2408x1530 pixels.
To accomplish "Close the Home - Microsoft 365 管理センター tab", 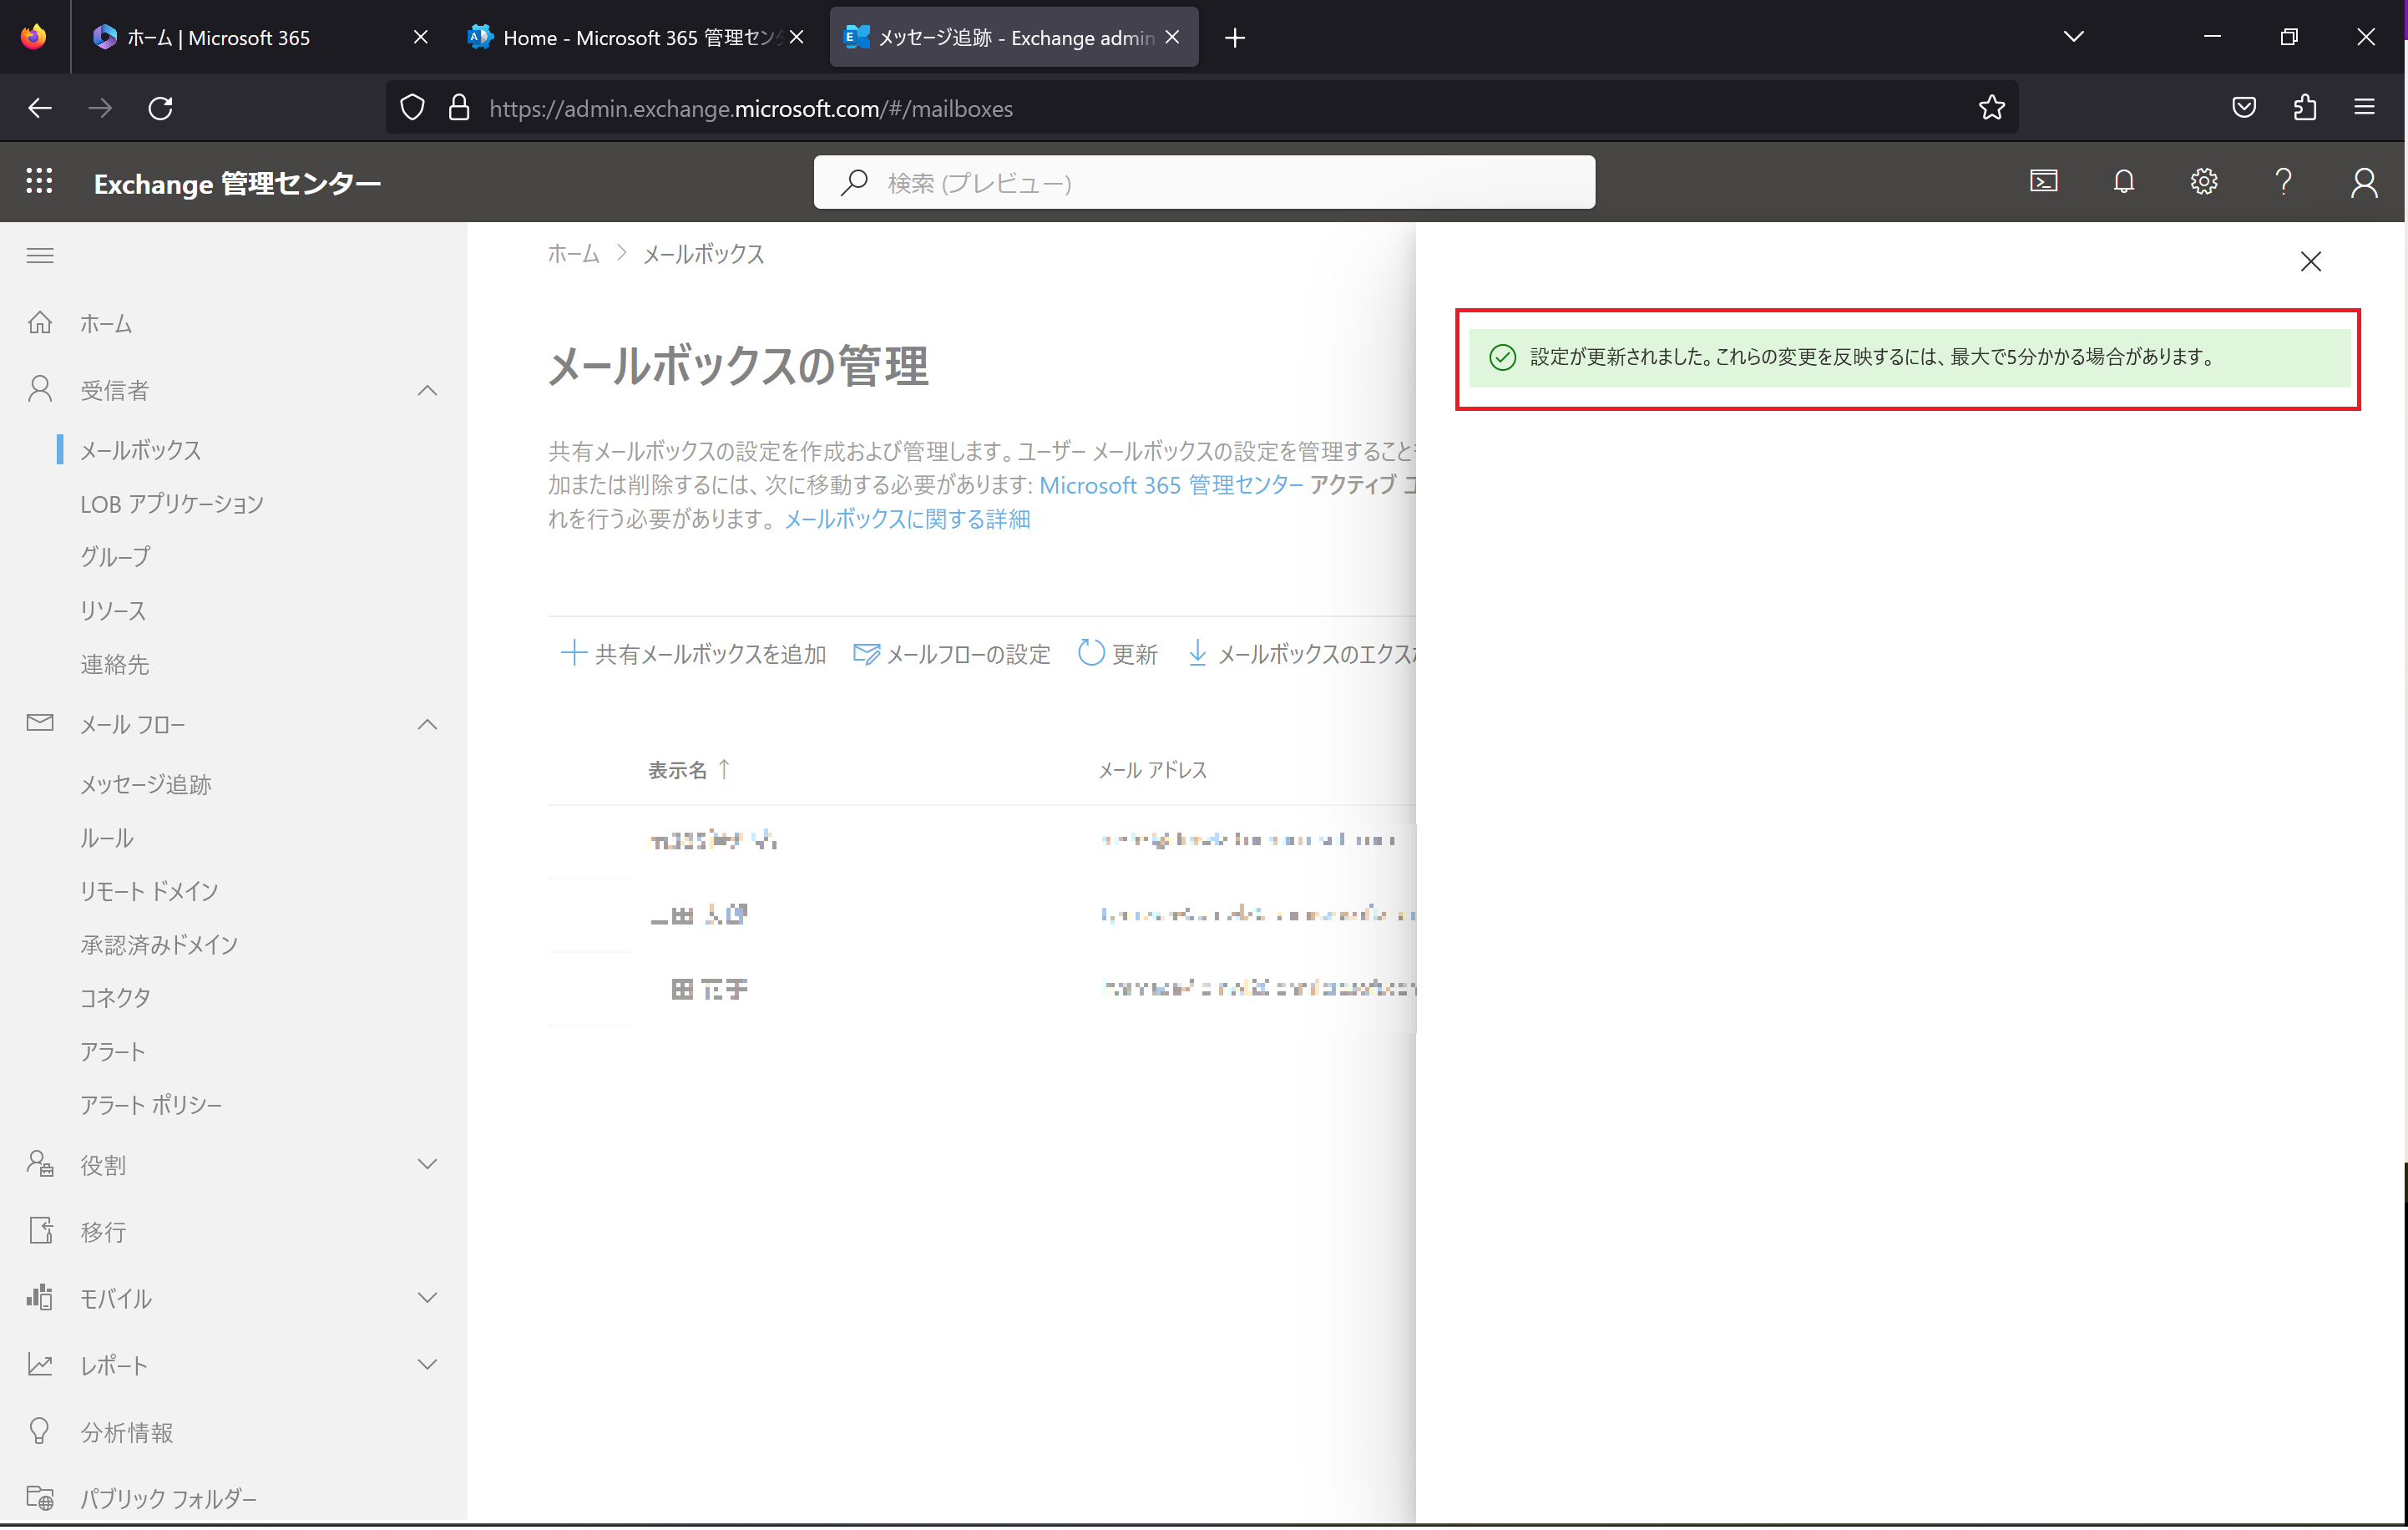I will [797, 37].
